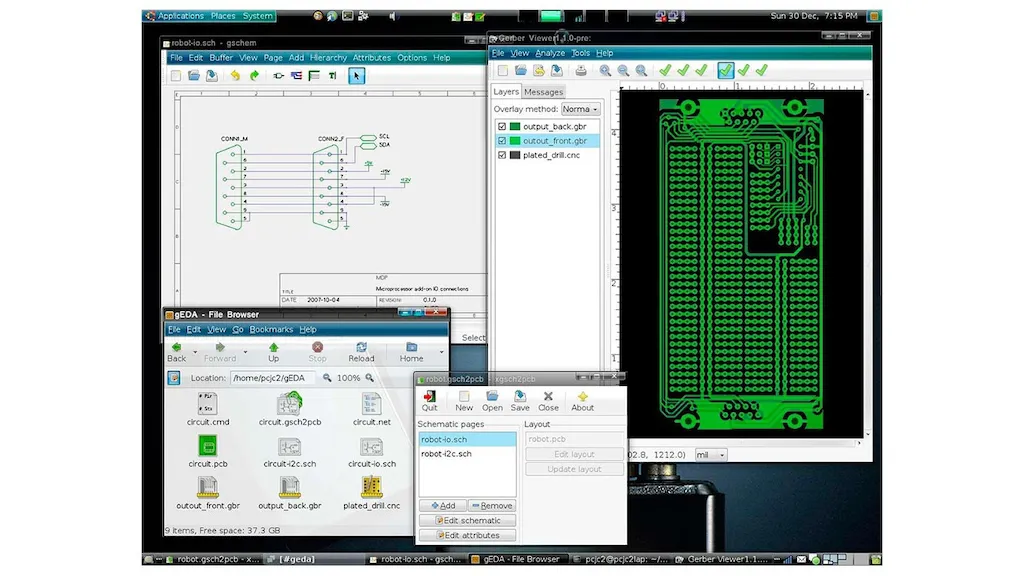Click the Edit attributes button
Viewport: 1024px width, 576px height.
468,536
